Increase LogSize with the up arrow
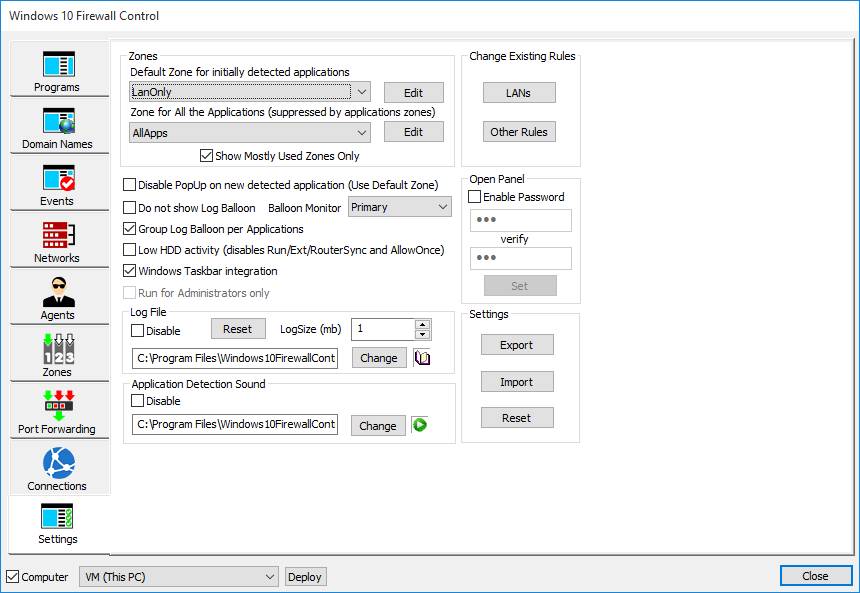 [x=422, y=324]
